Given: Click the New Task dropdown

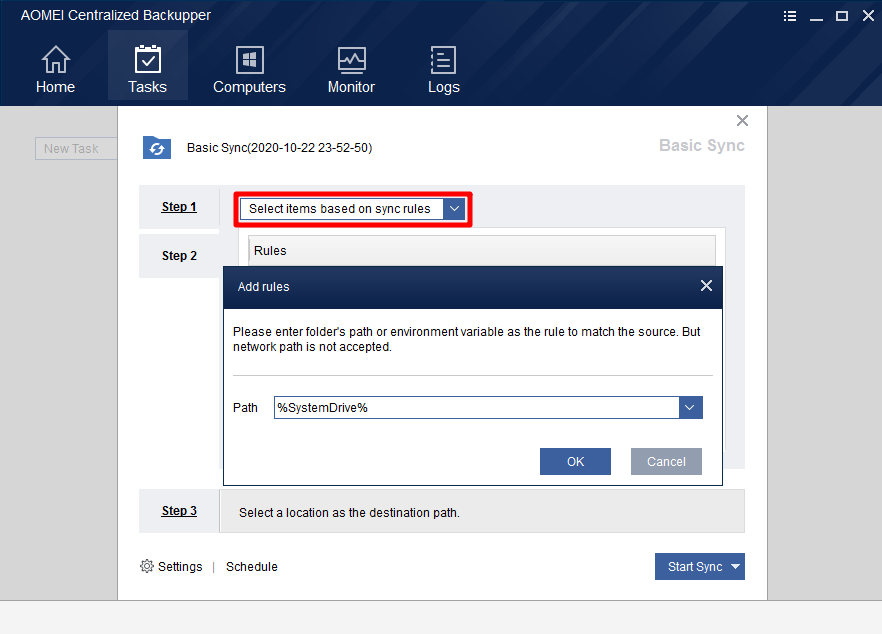Looking at the screenshot, I should coord(76,149).
